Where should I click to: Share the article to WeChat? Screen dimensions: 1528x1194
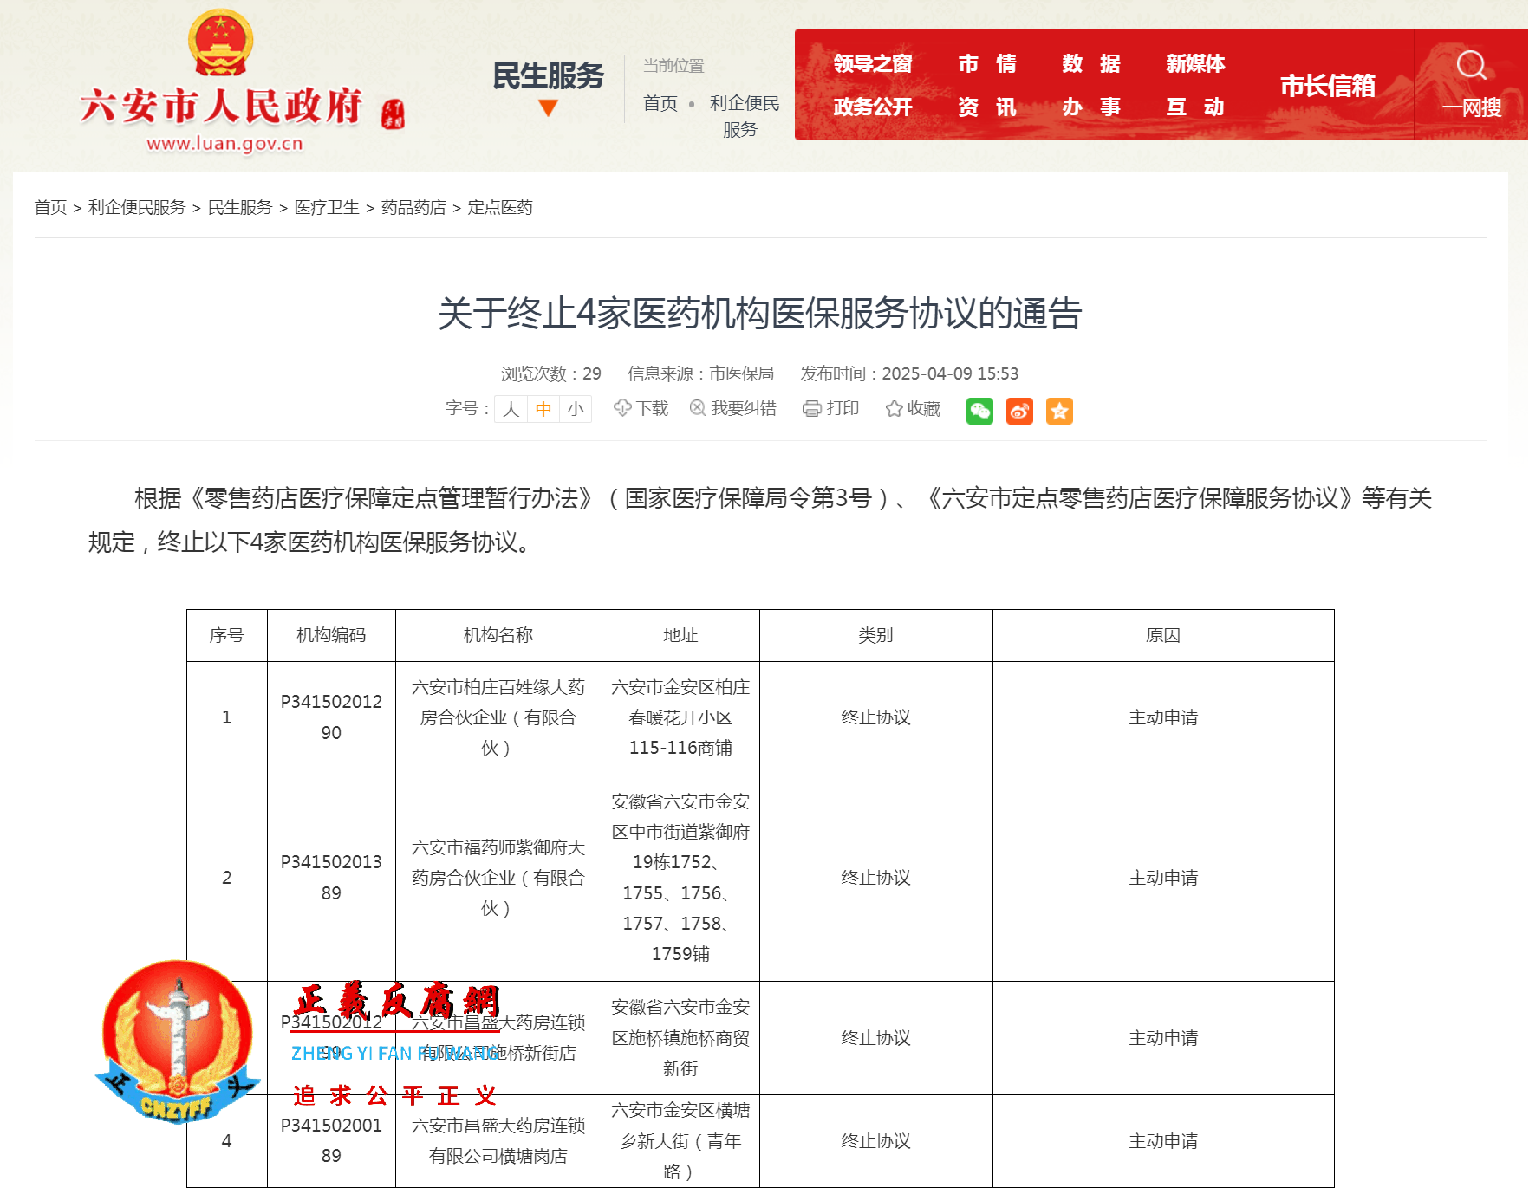(x=979, y=410)
